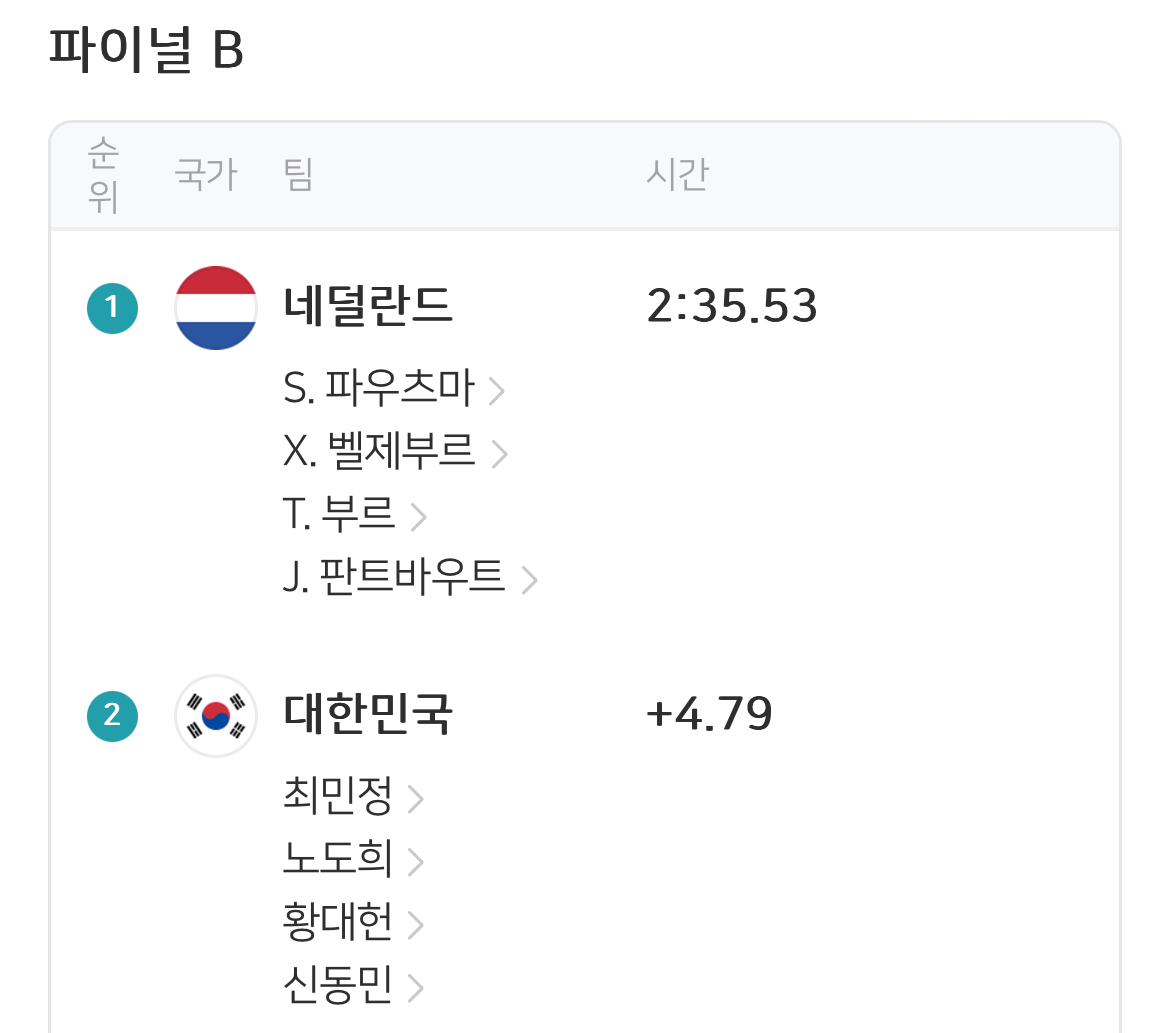This screenshot has height=1033, width=1170.
Task: Open skater X. 벨제부르 profile
Action: [380, 452]
